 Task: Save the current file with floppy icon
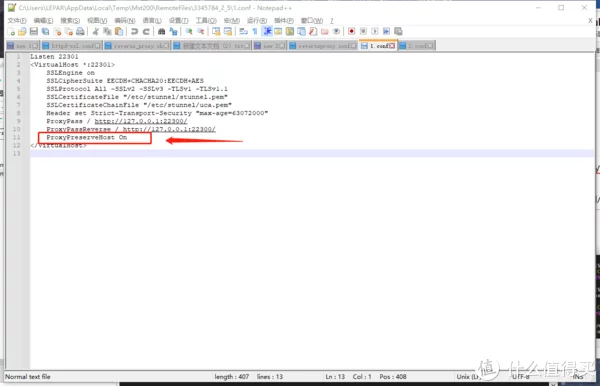pos(34,31)
